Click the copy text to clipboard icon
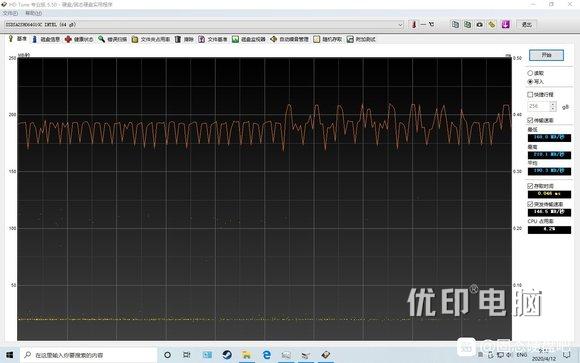This screenshot has height=363, width=580. coord(455,24)
